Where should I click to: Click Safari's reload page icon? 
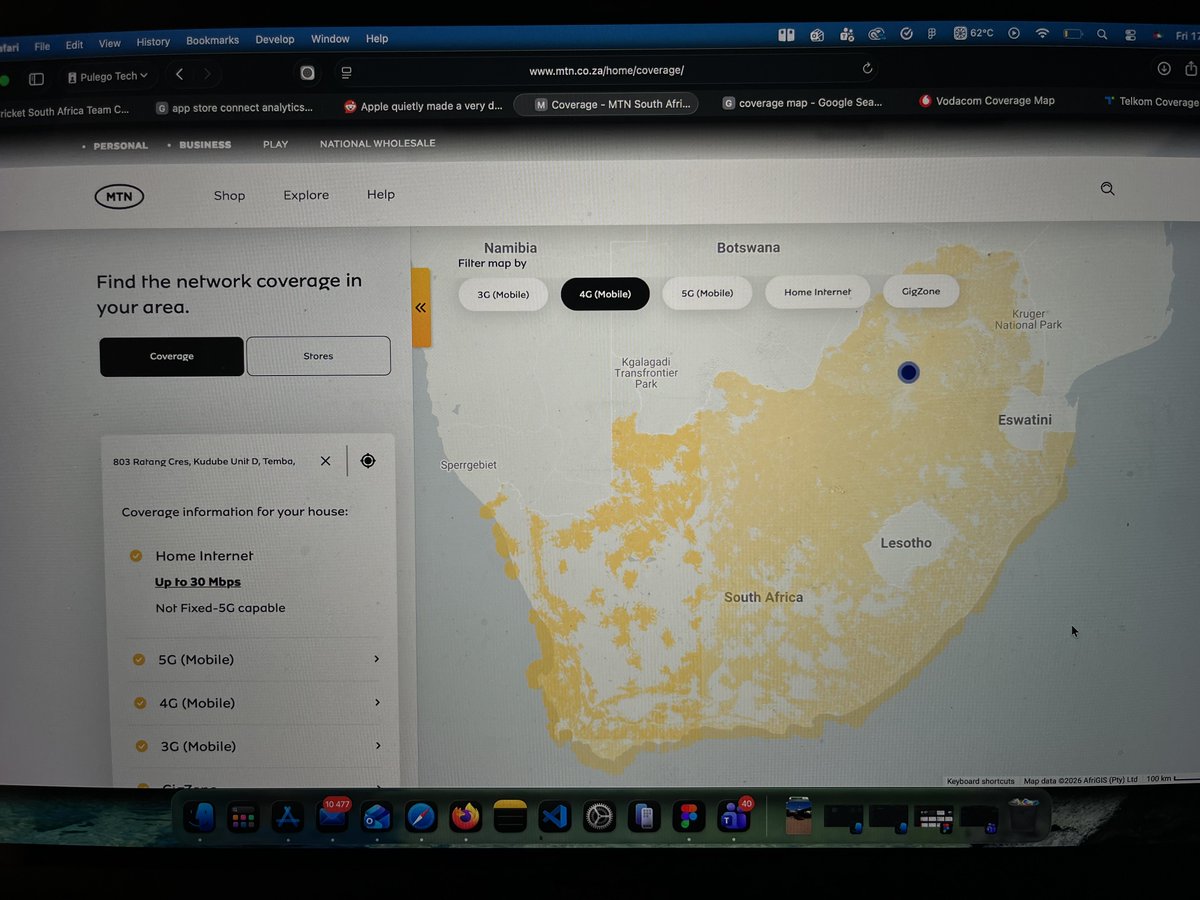(x=867, y=69)
